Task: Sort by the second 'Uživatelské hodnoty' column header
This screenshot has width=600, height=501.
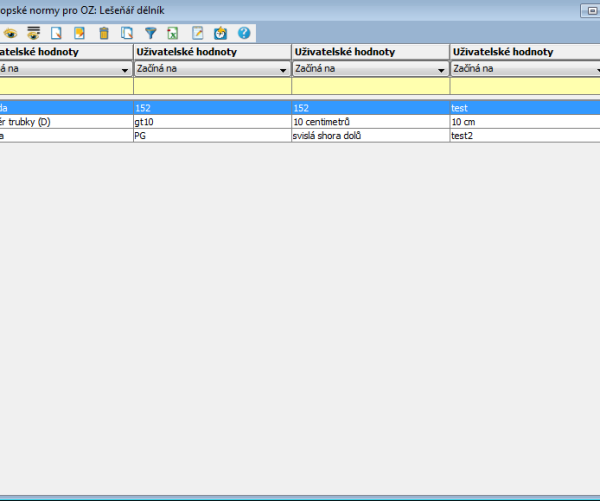Action: coord(211,51)
